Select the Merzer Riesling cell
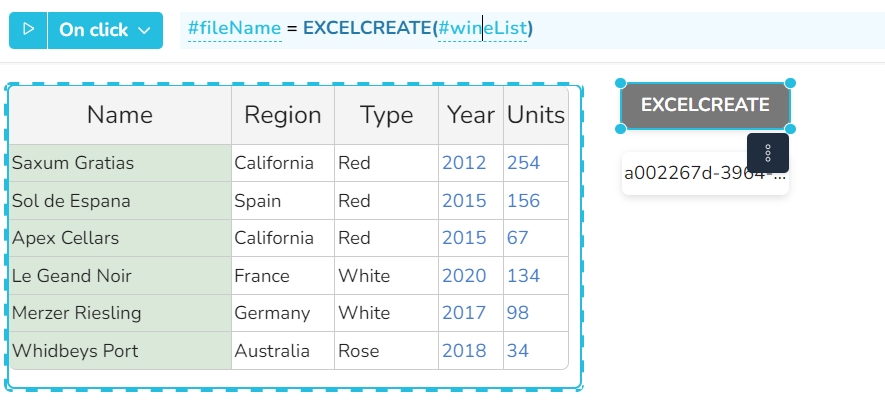 pyautogui.click(x=77, y=313)
